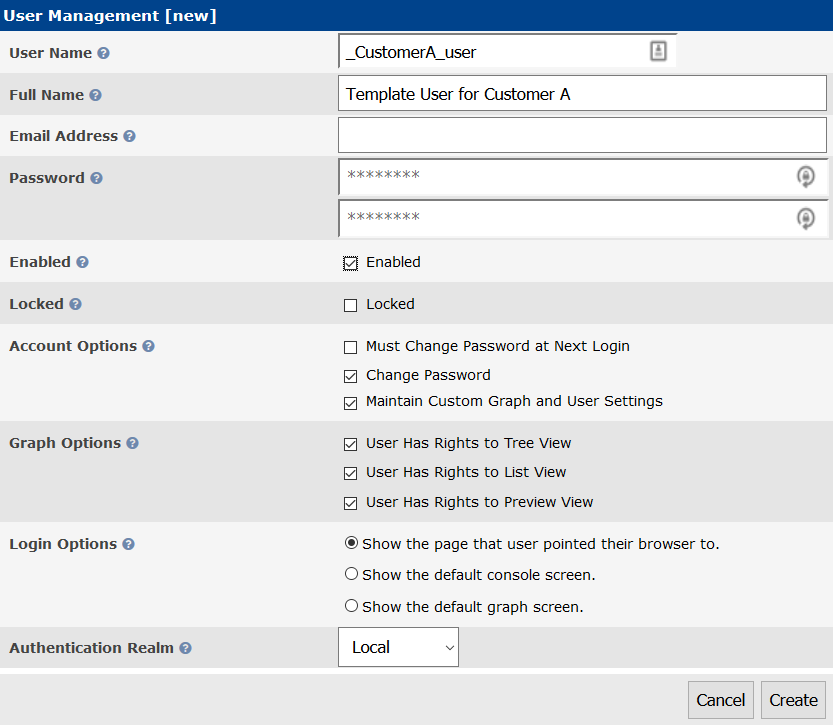Disable User Has Rights to Tree View
834x725 pixels.
pyautogui.click(x=351, y=444)
